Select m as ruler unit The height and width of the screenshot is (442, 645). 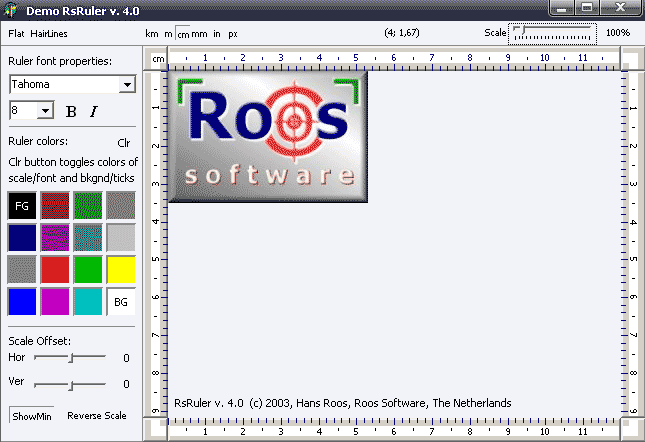coord(168,34)
